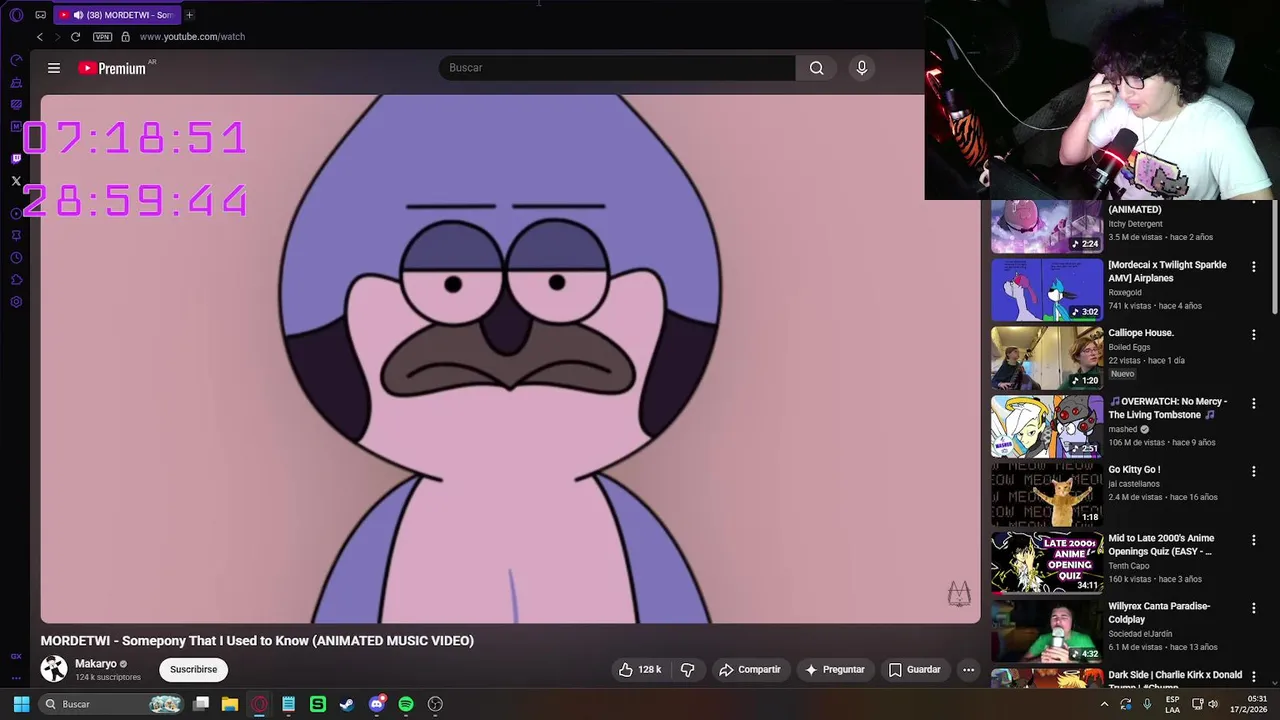Start voice search with the microphone

(x=862, y=68)
